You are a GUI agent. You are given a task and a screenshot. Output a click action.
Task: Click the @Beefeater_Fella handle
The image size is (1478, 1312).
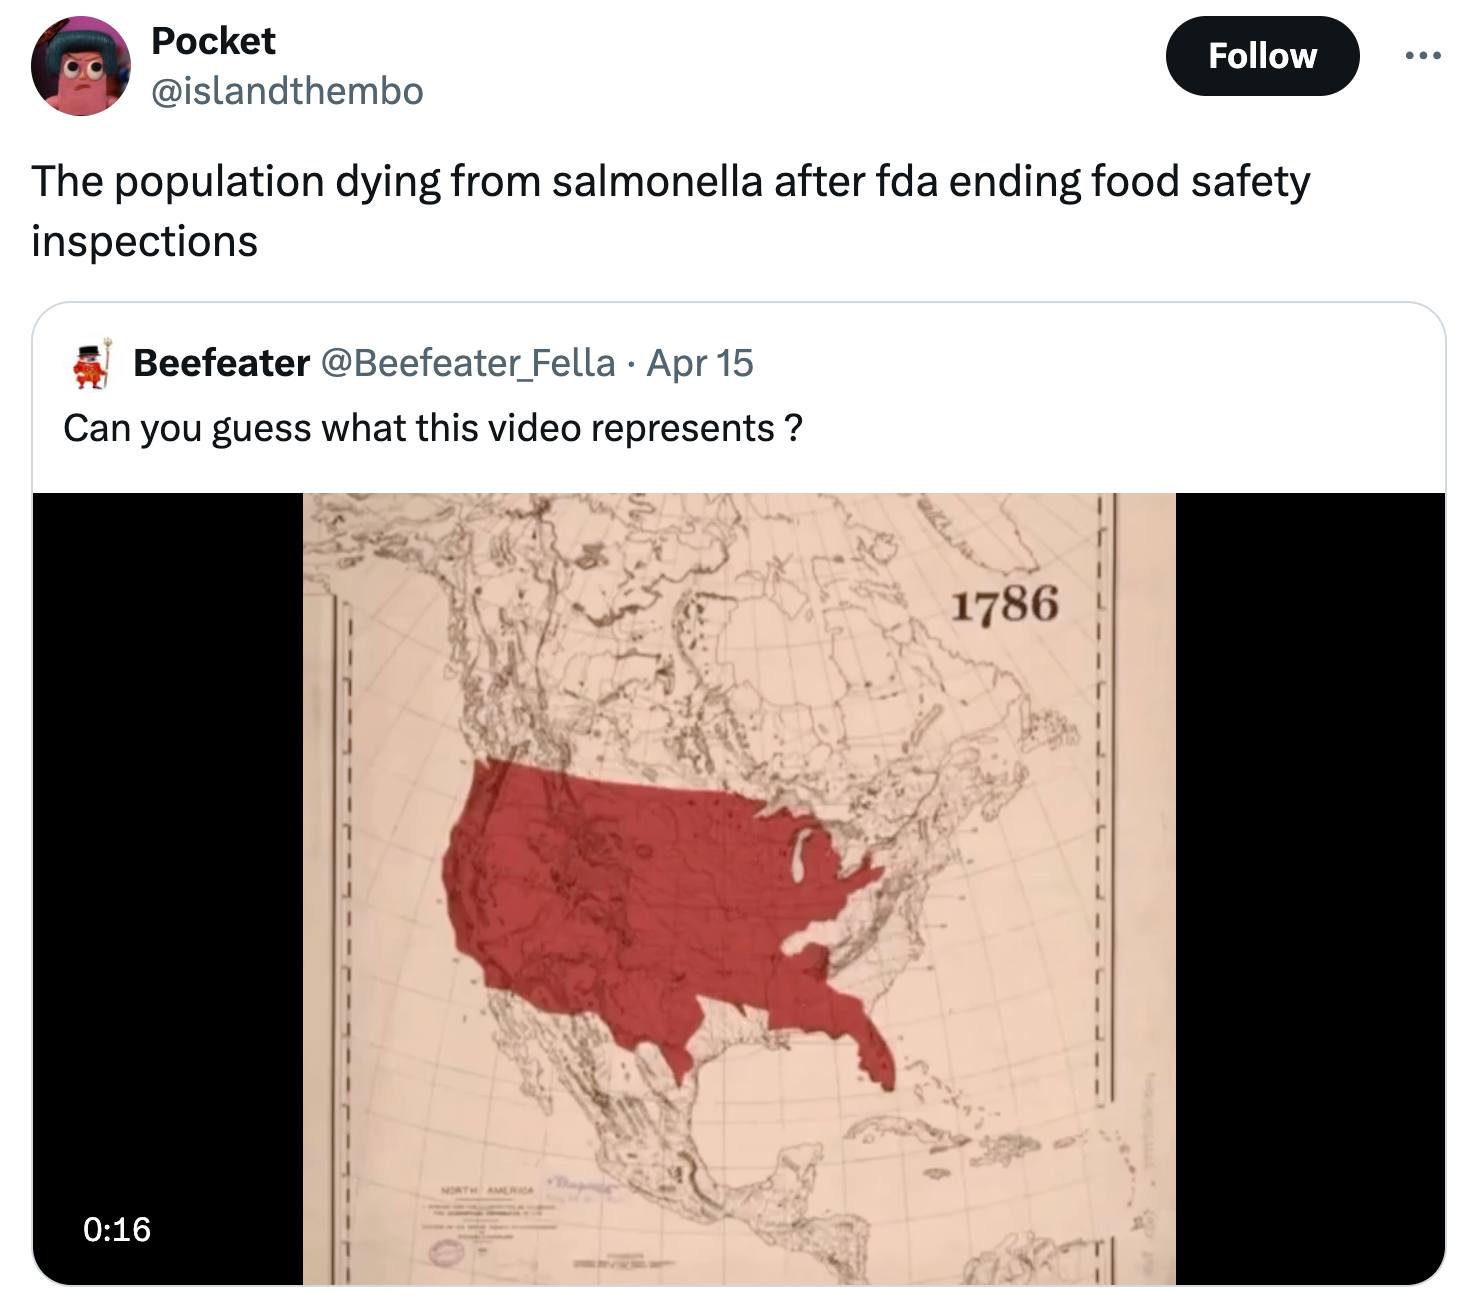(467, 363)
